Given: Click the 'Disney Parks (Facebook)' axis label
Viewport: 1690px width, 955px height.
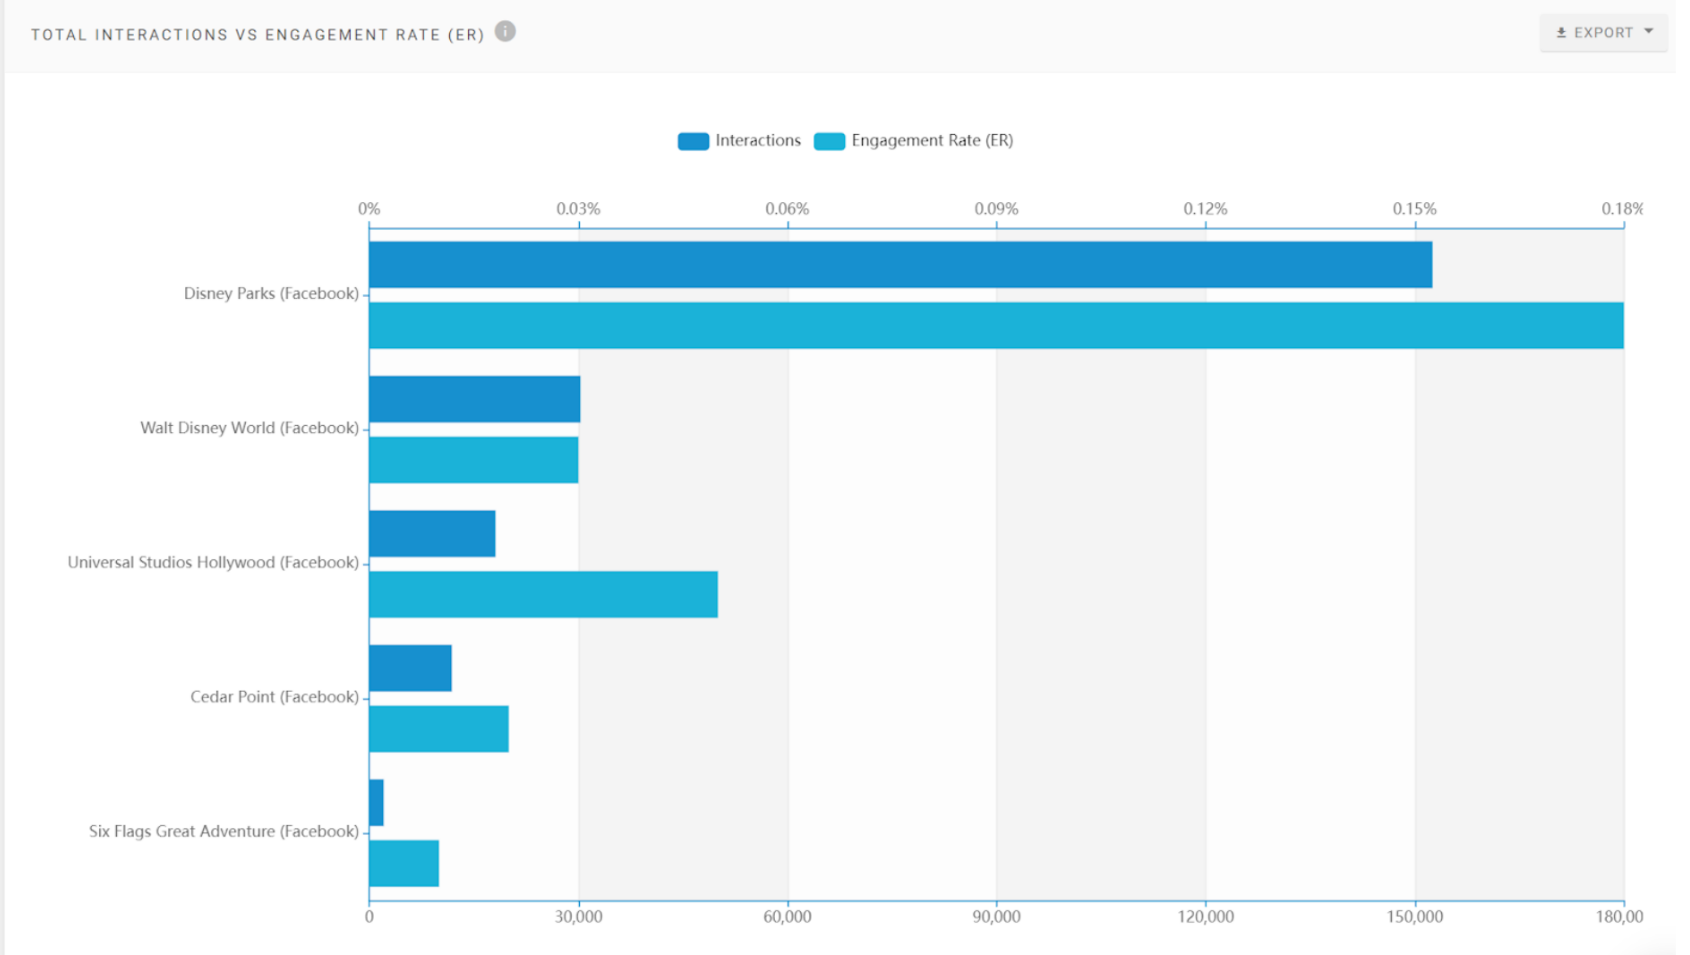Looking at the screenshot, I should (x=271, y=293).
